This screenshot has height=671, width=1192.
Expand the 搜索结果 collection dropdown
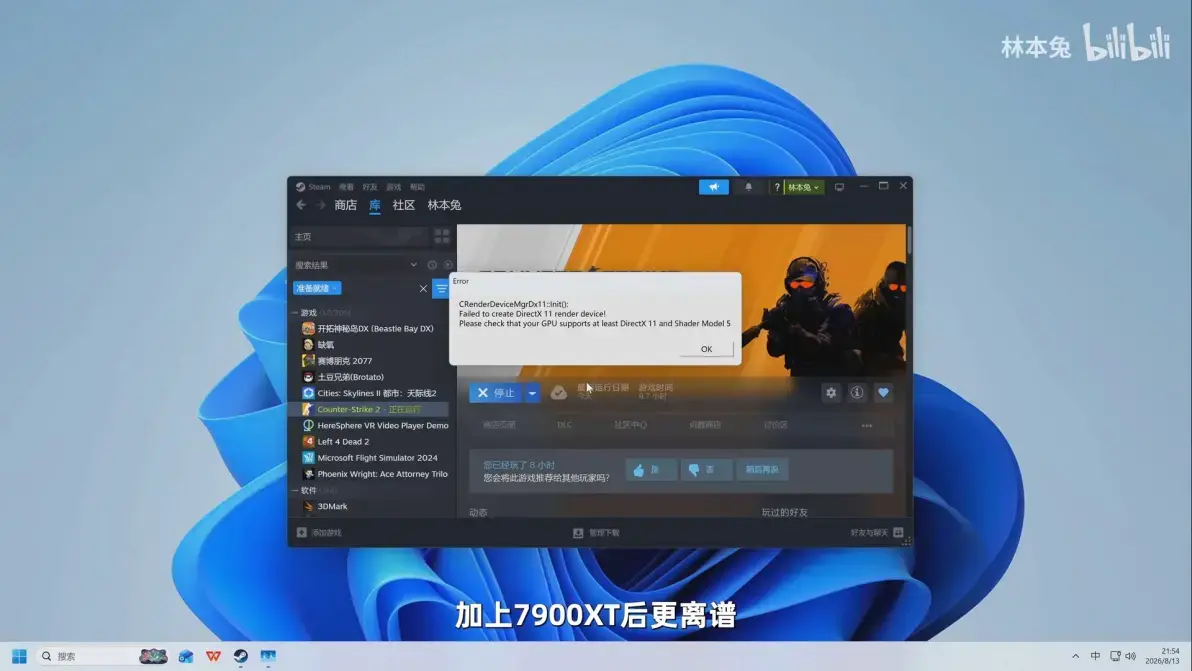coord(414,265)
